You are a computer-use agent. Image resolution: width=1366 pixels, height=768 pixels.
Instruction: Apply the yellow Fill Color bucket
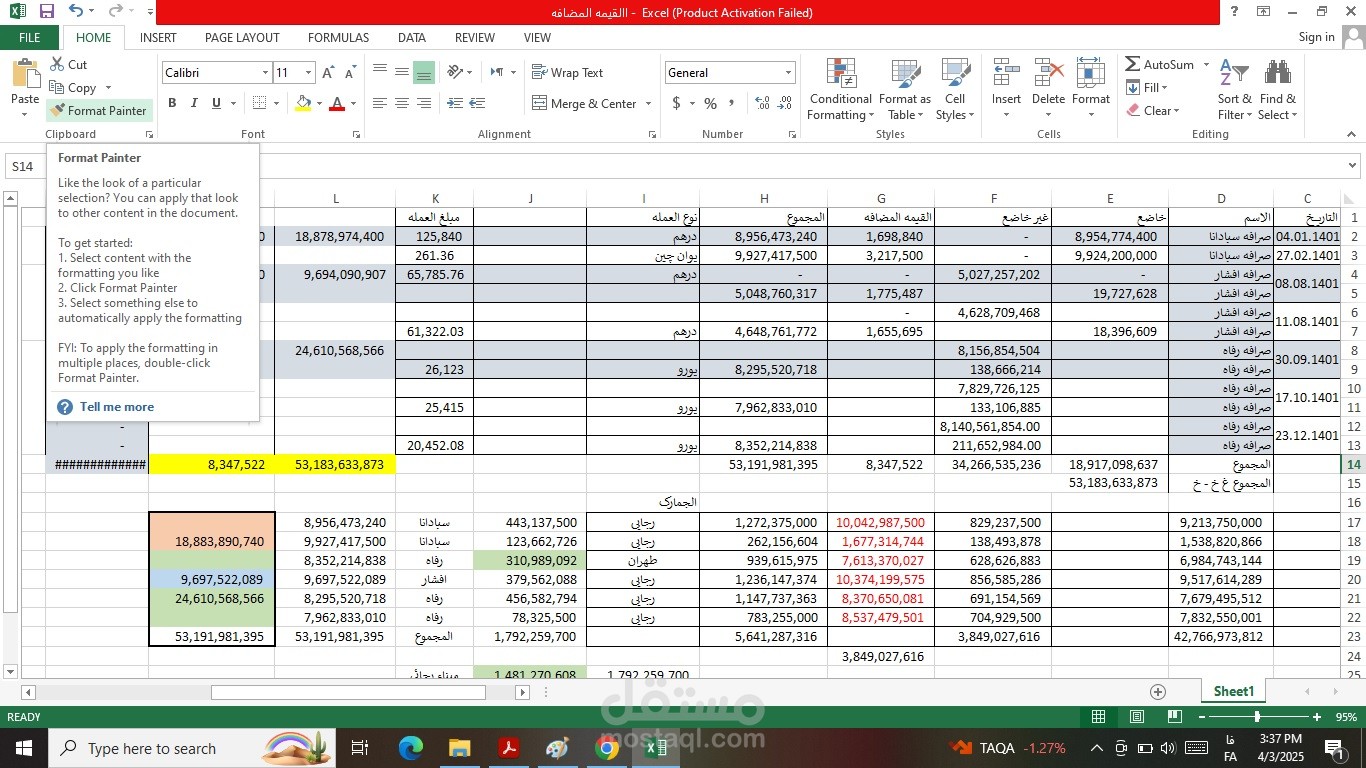pyautogui.click(x=304, y=103)
